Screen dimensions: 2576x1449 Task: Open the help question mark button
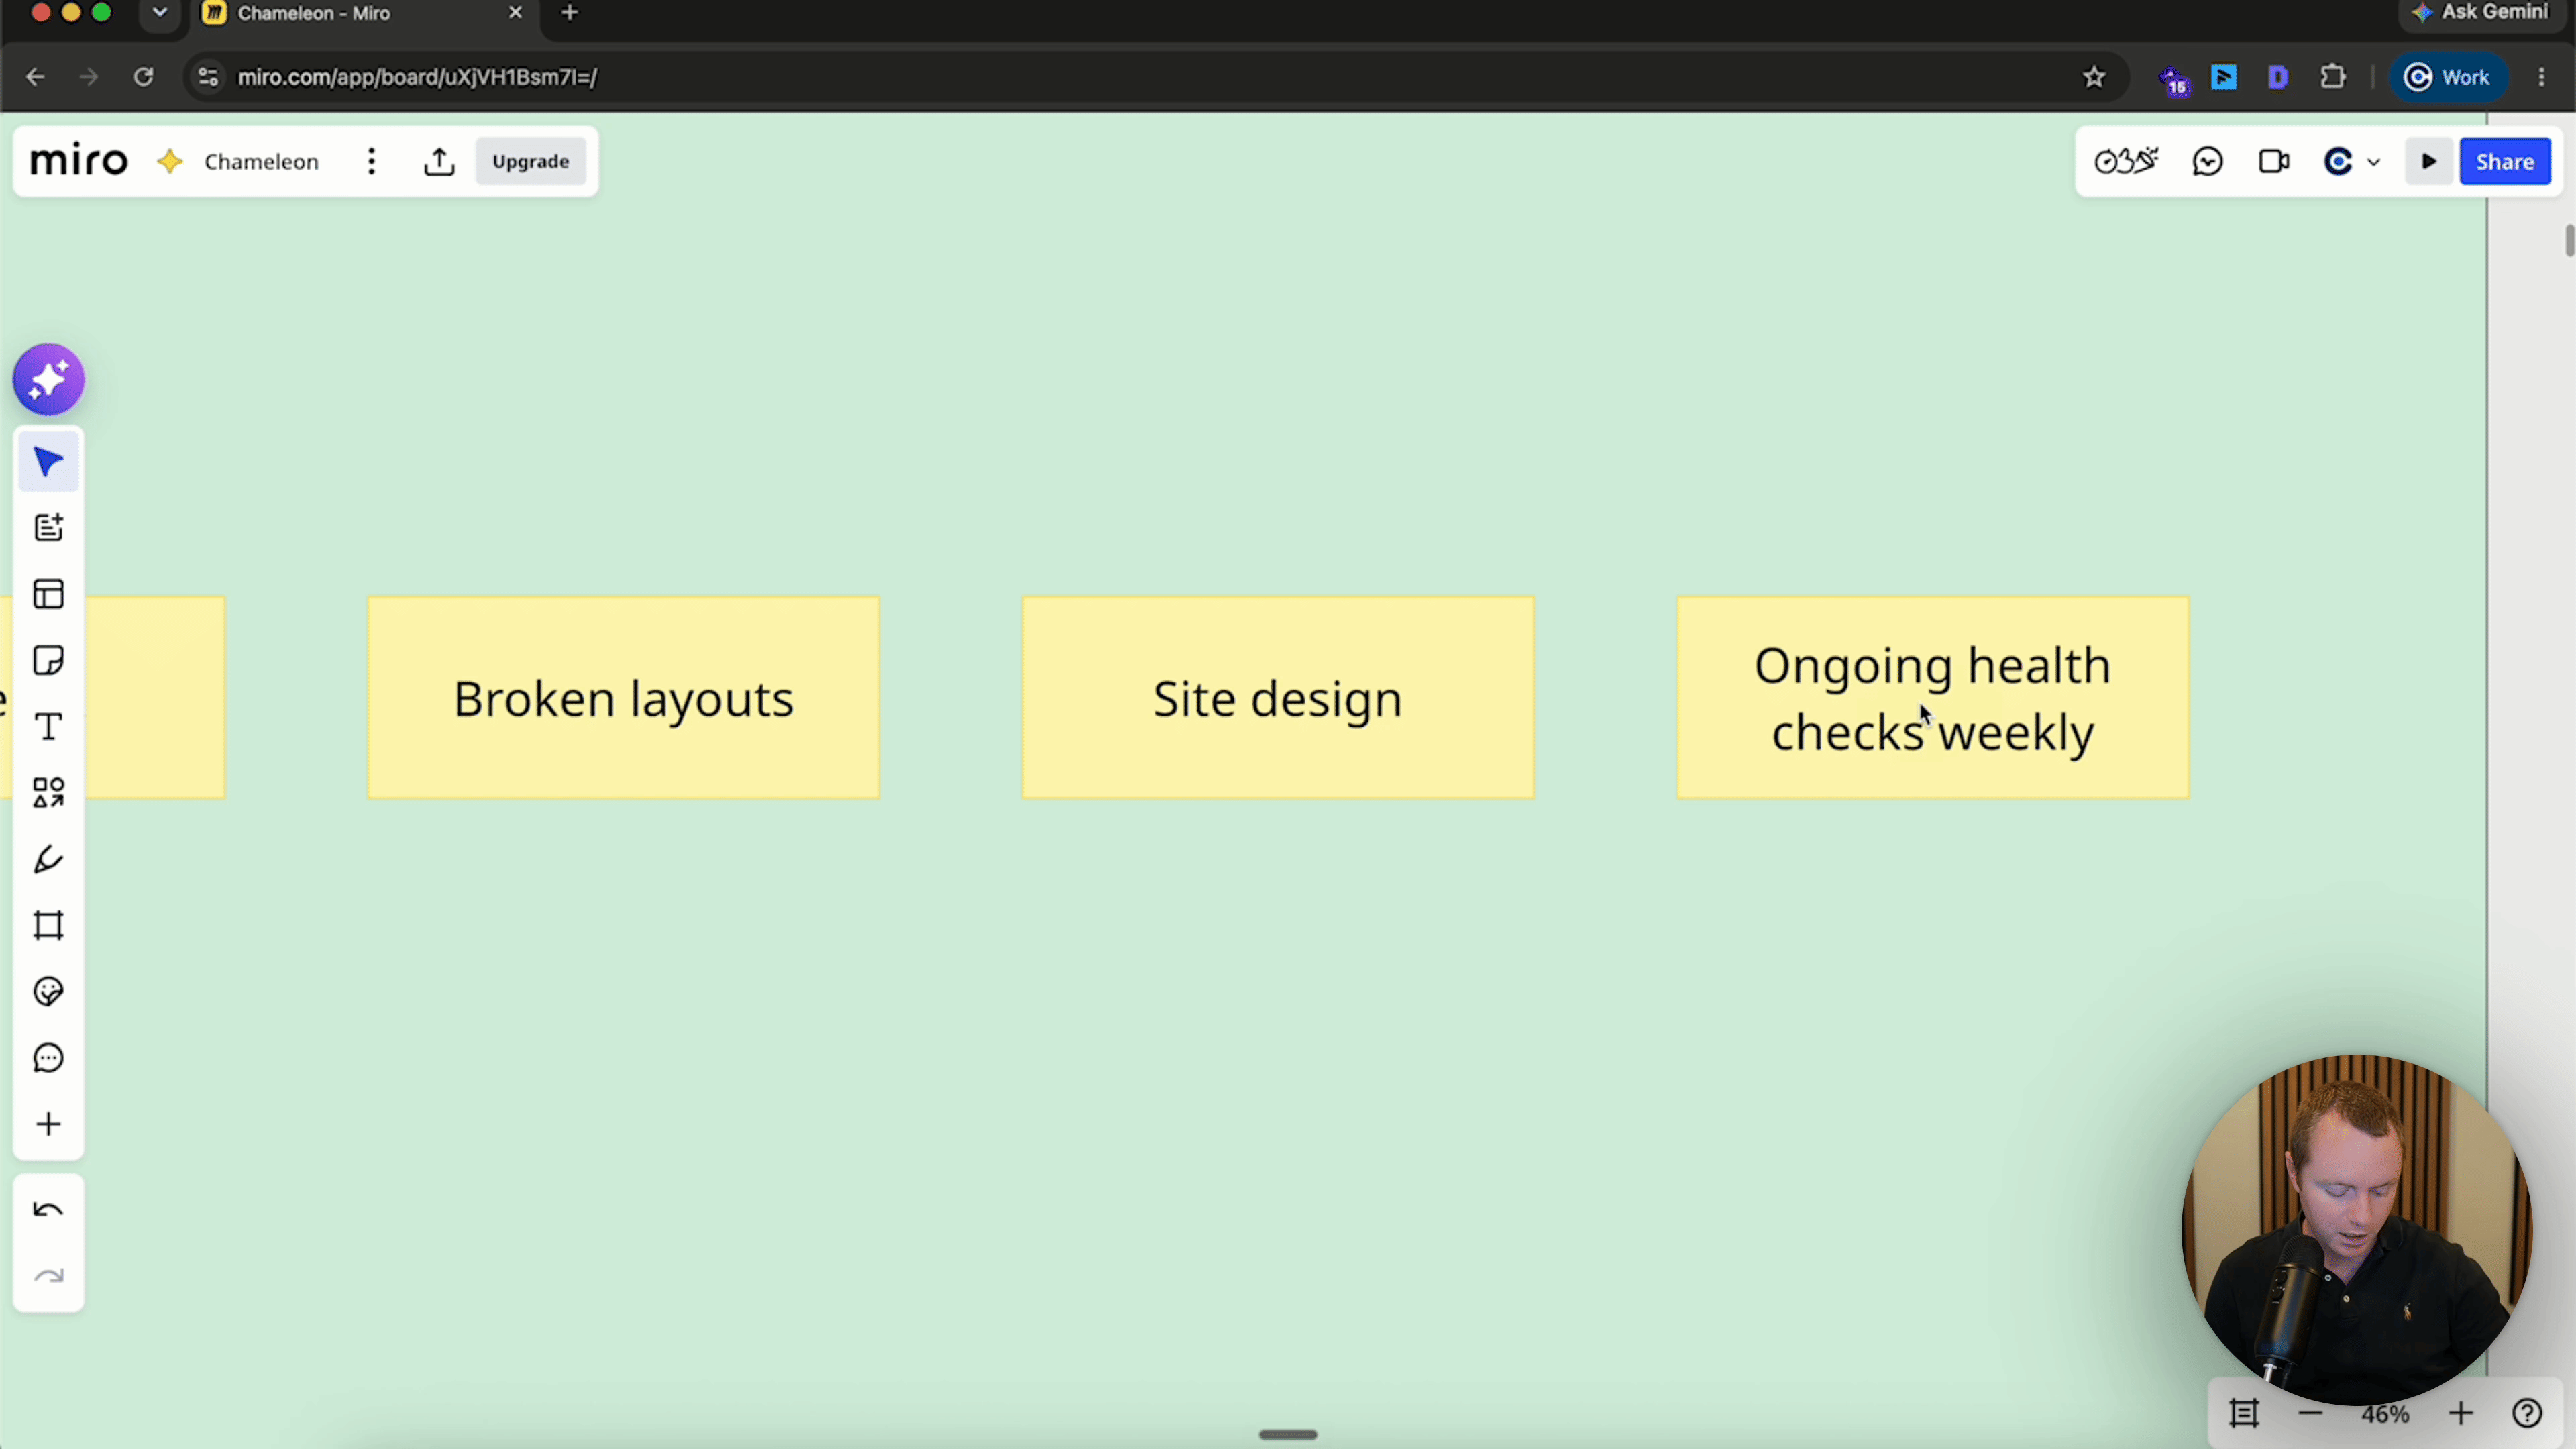tap(2527, 1414)
